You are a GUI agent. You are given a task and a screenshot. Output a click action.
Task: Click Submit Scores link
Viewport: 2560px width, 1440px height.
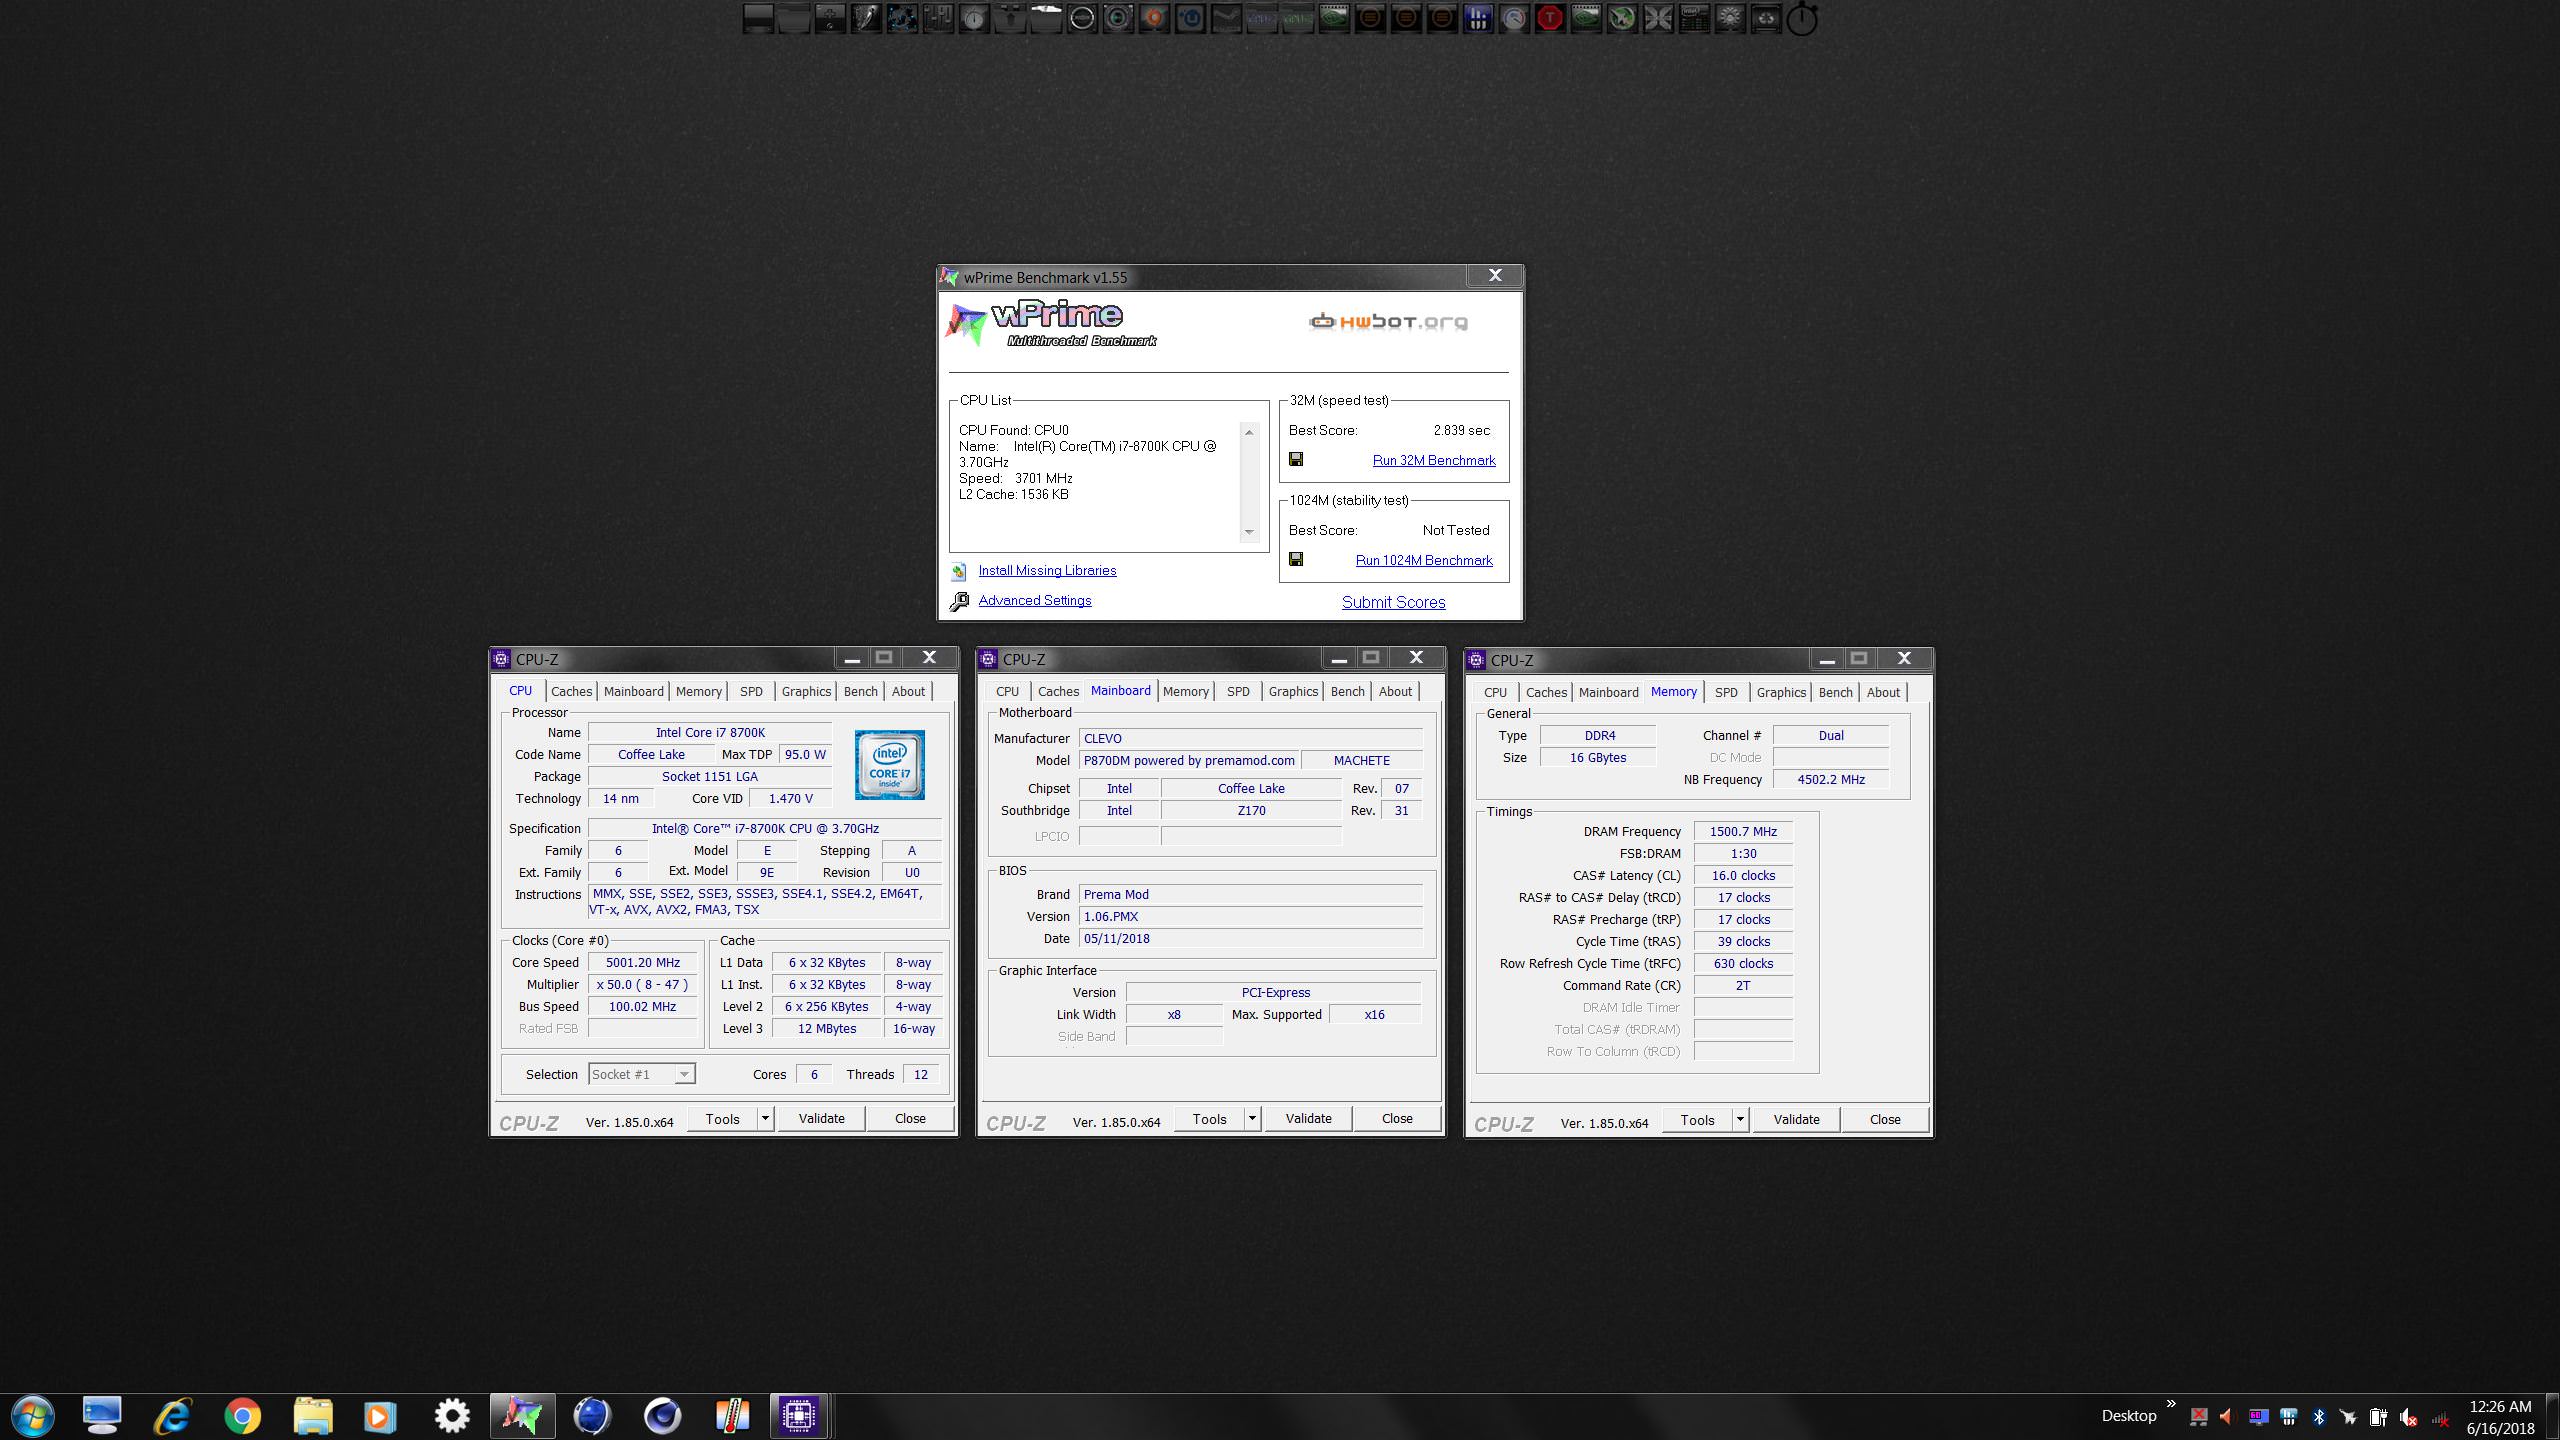1393,602
